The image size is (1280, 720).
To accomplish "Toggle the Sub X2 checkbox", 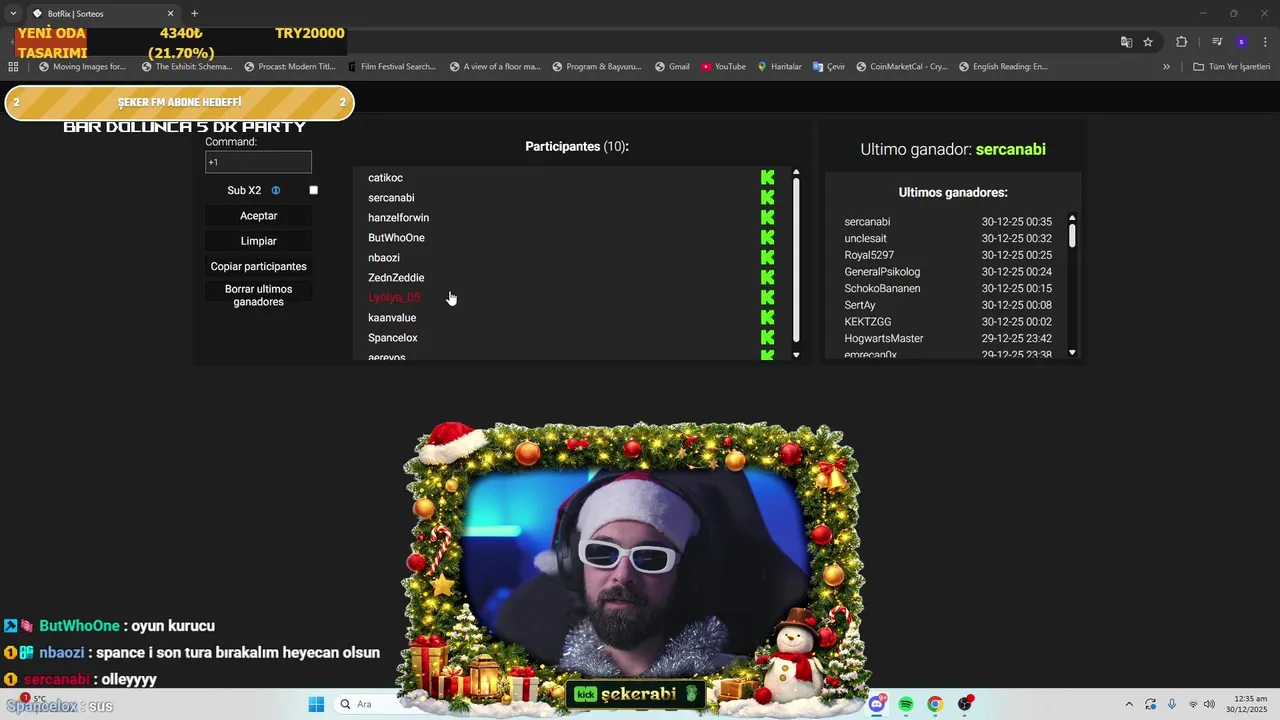I will (313, 190).
